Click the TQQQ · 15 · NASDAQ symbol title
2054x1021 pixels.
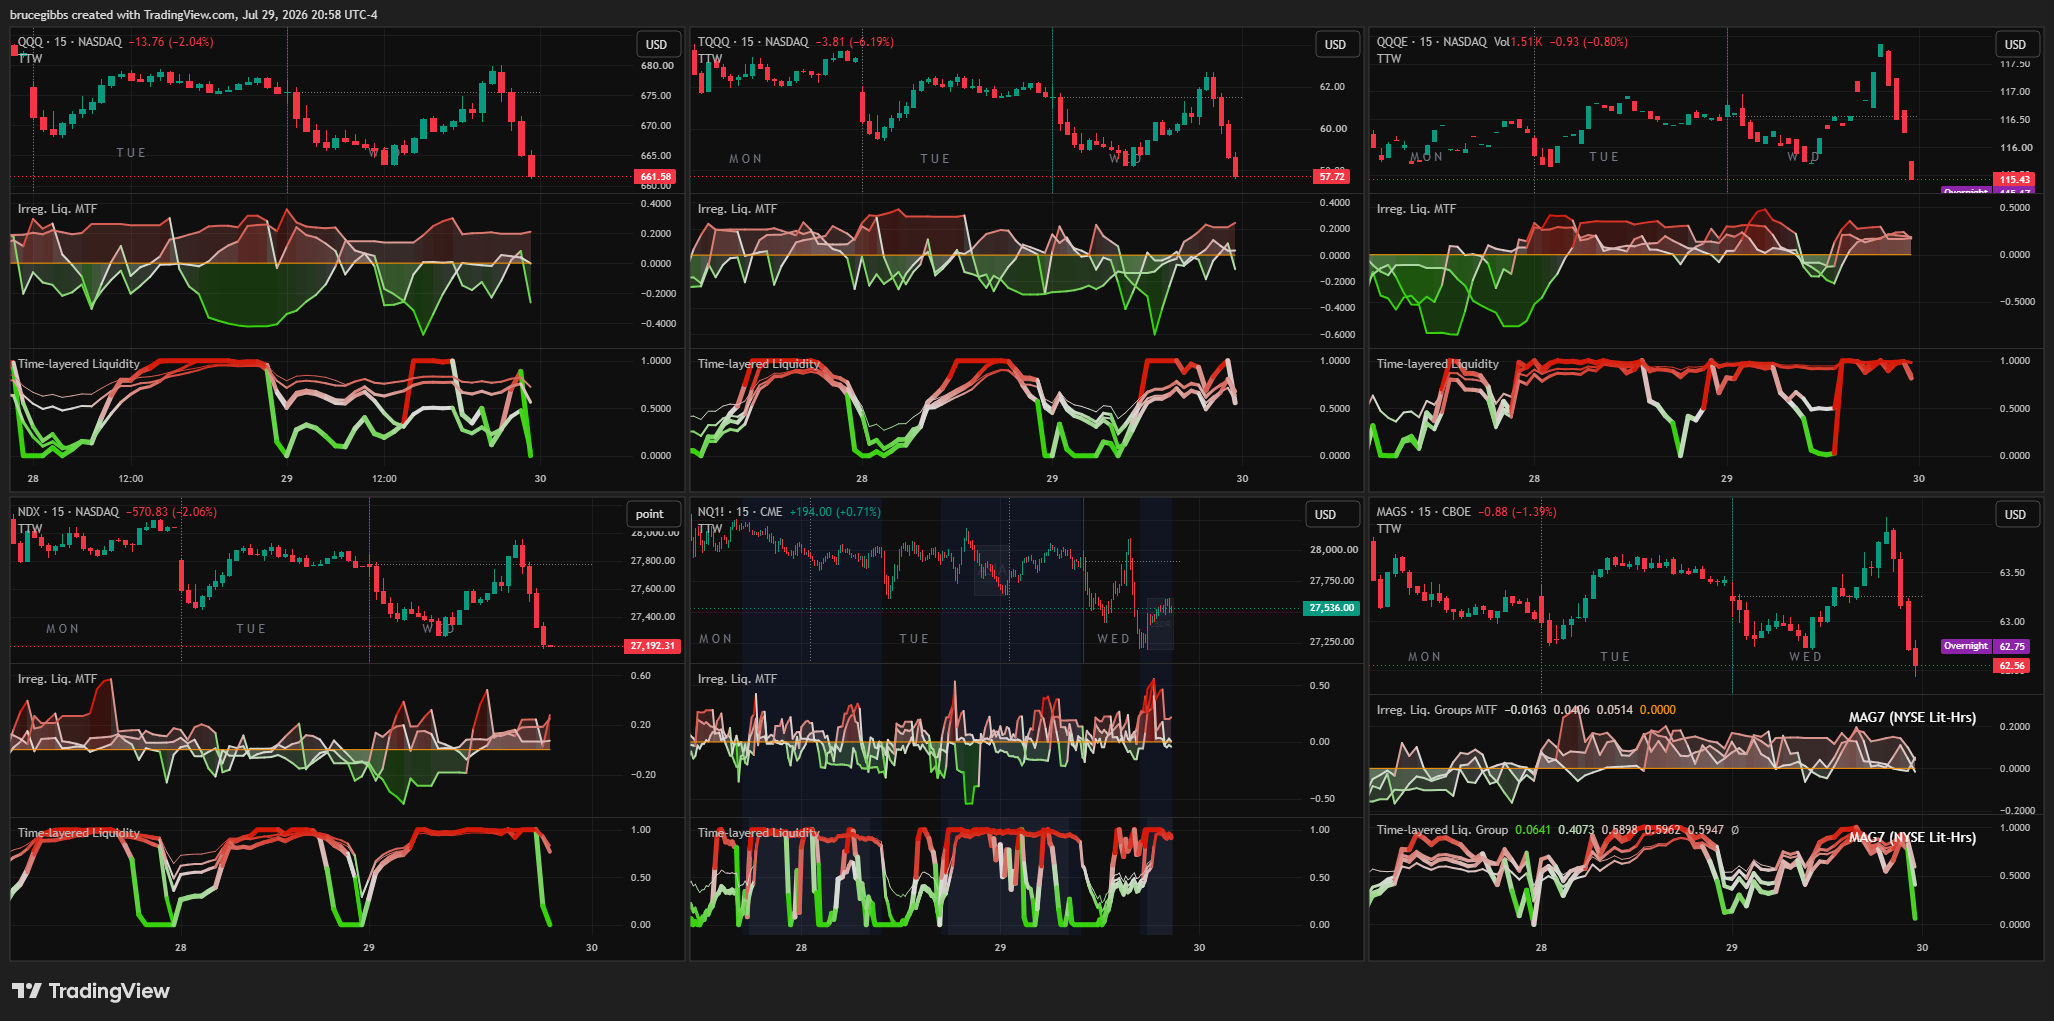click(x=753, y=42)
